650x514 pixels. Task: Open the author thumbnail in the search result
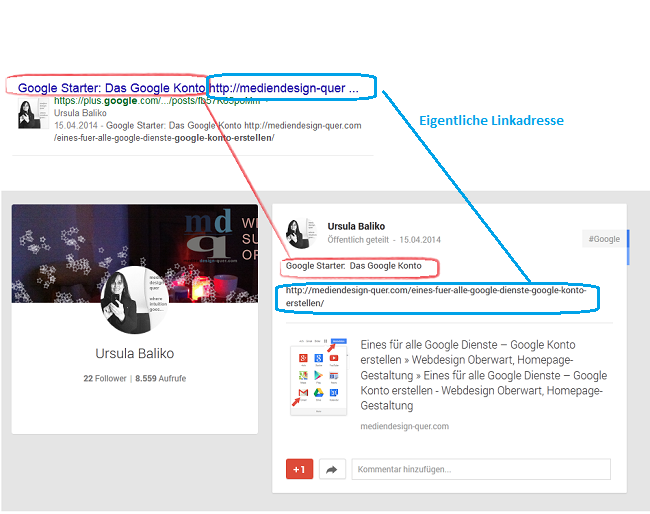33,114
